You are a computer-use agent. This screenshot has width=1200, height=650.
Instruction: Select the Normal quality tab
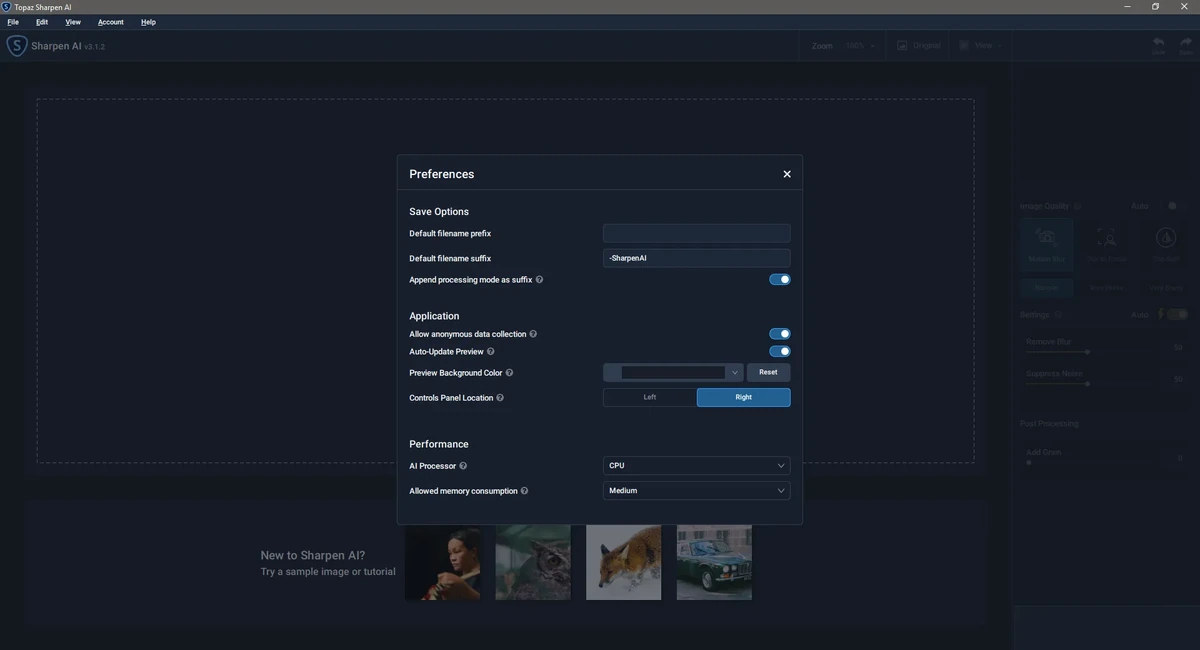click(x=1047, y=288)
